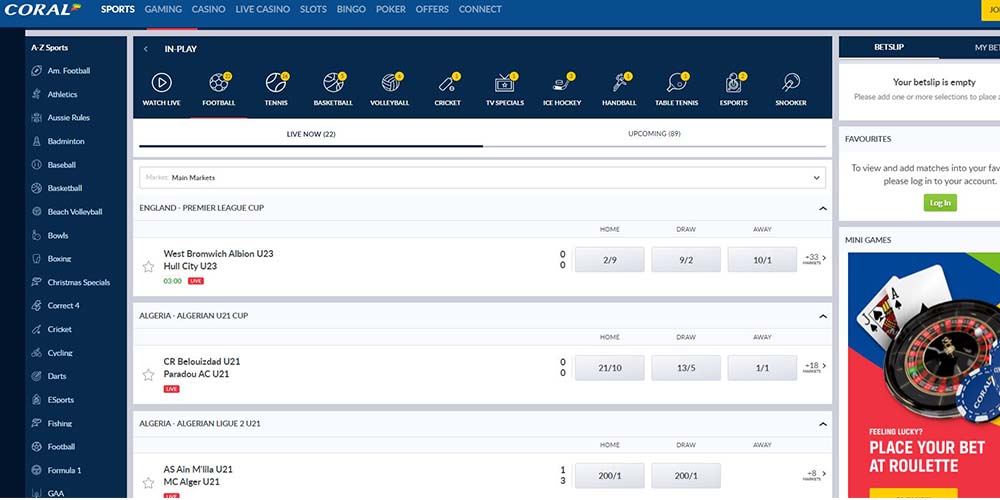Select the Snooker sport icon
This screenshot has width=1000, height=500.
pos(791,83)
